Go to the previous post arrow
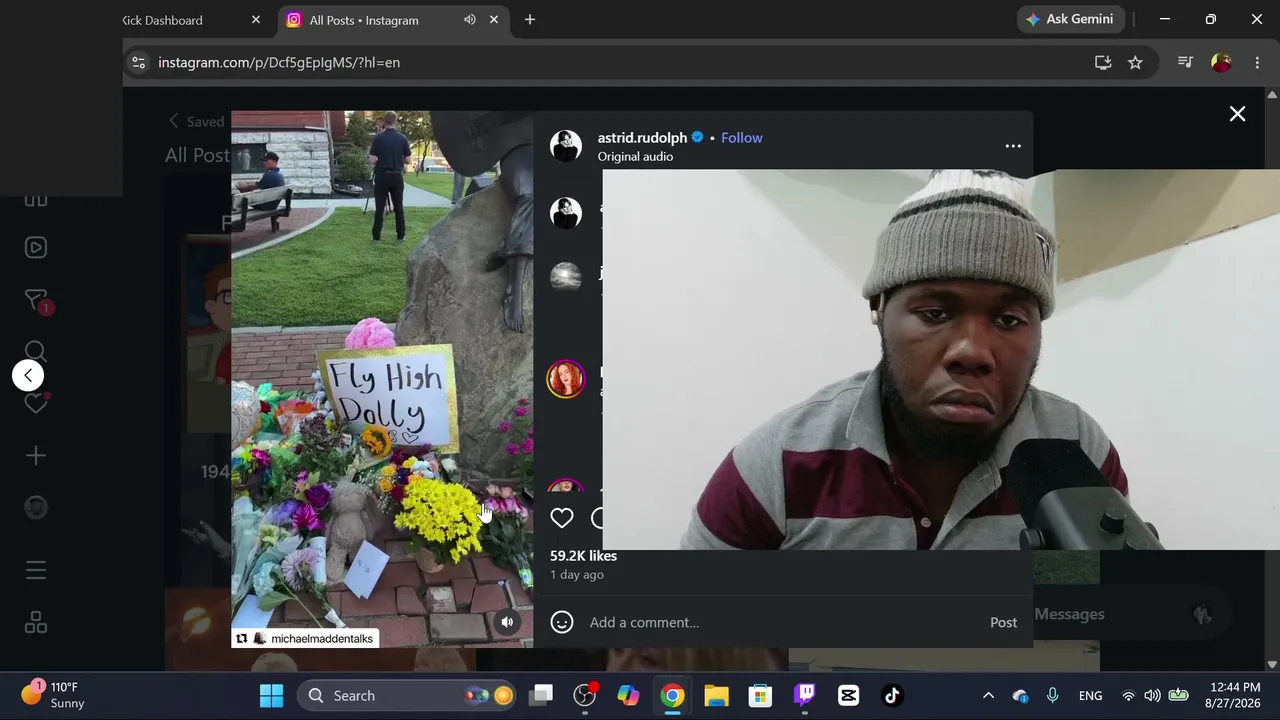The image size is (1280, 720). click(x=28, y=375)
